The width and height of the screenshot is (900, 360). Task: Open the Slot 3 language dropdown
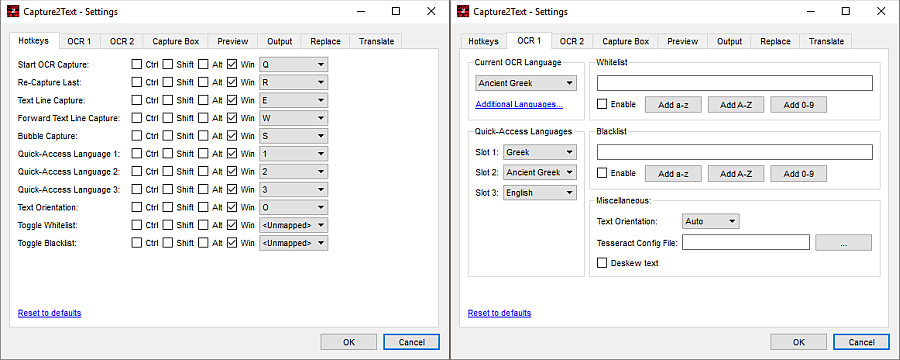click(540, 193)
